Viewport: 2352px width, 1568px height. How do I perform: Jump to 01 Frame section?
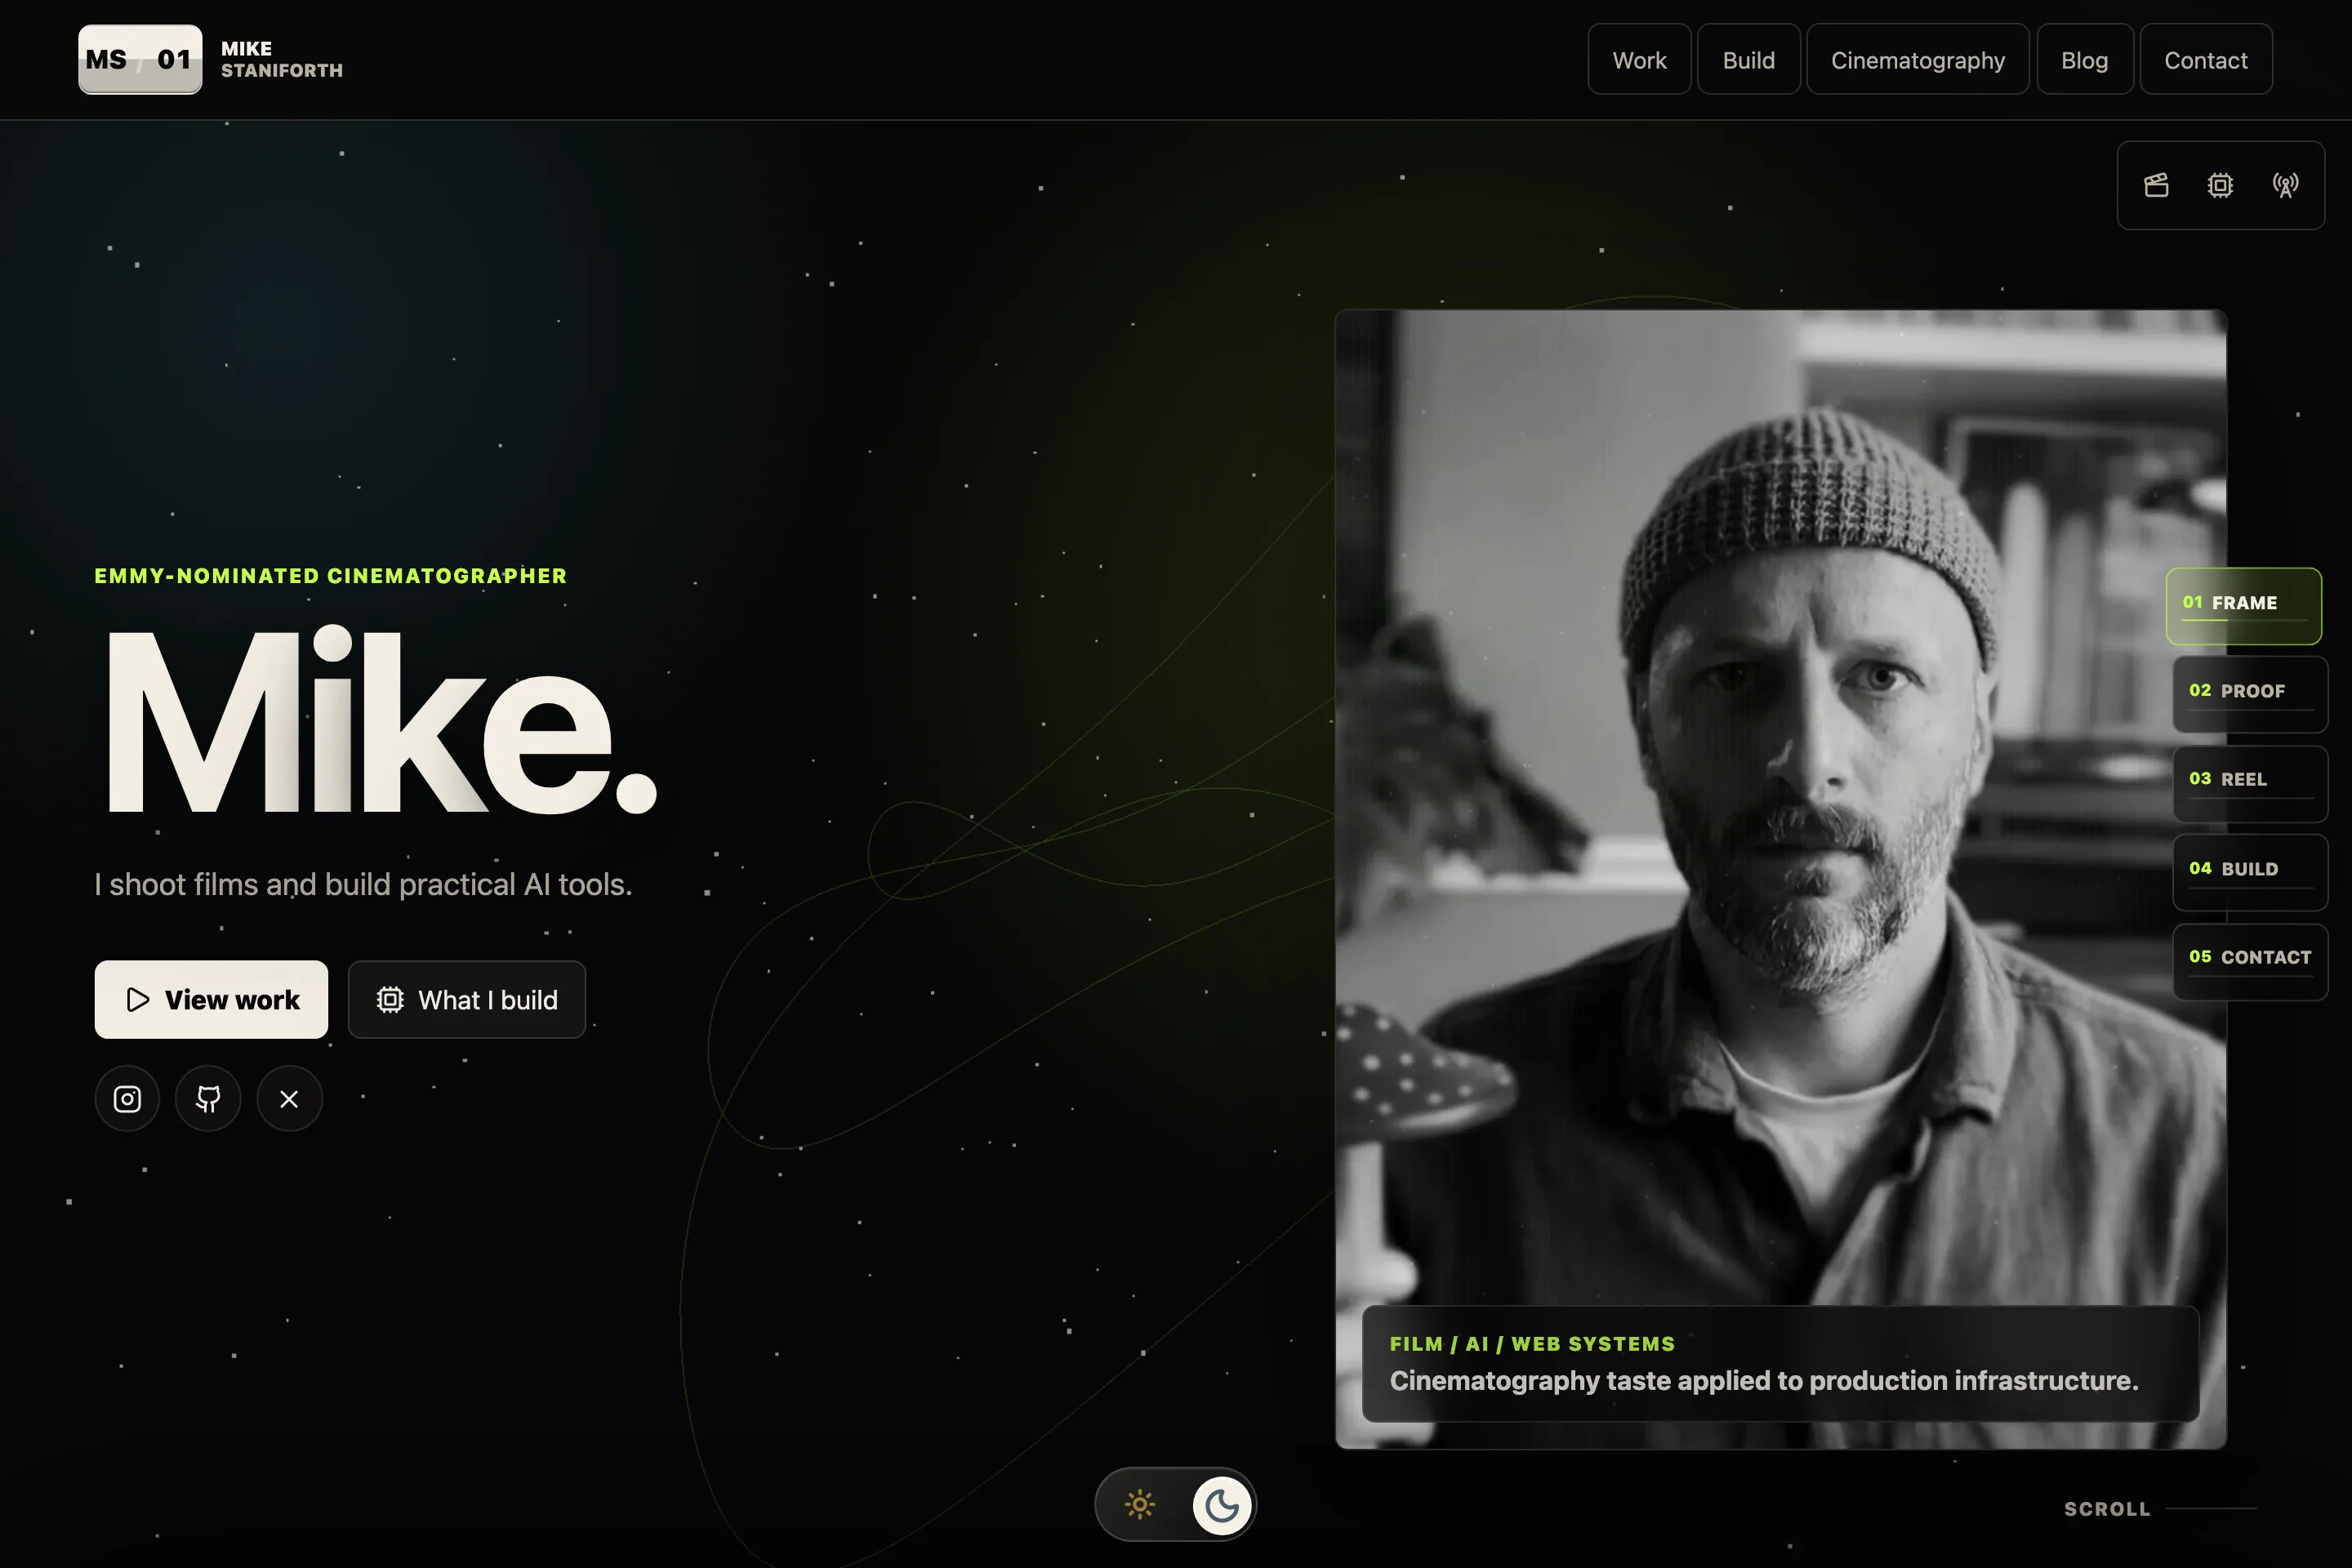[2243, 606]
